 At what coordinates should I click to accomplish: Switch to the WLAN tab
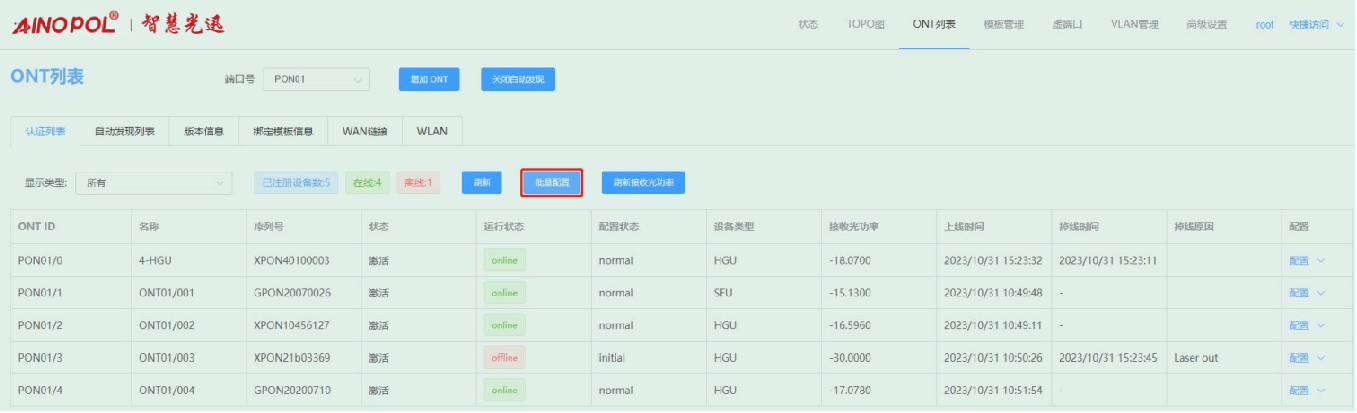432,131
